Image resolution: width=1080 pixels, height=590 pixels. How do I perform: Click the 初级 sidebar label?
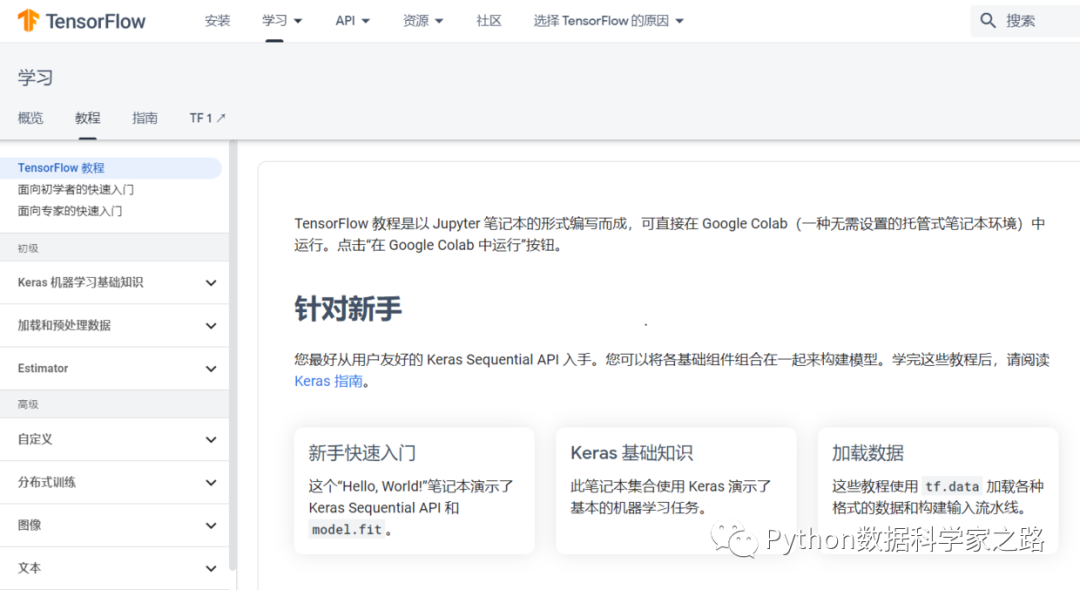[28, 249]
